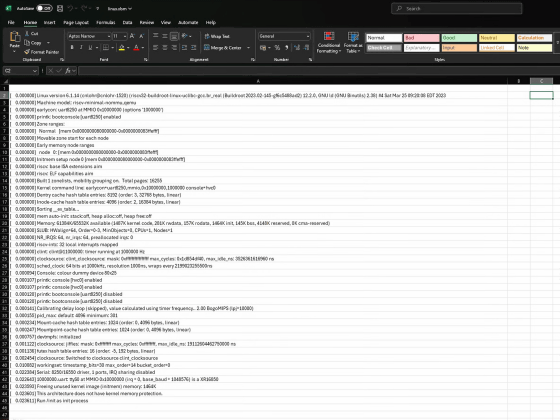560x420 pixels.
Task: Toggle Italic formatting
Action: [81, 48]
